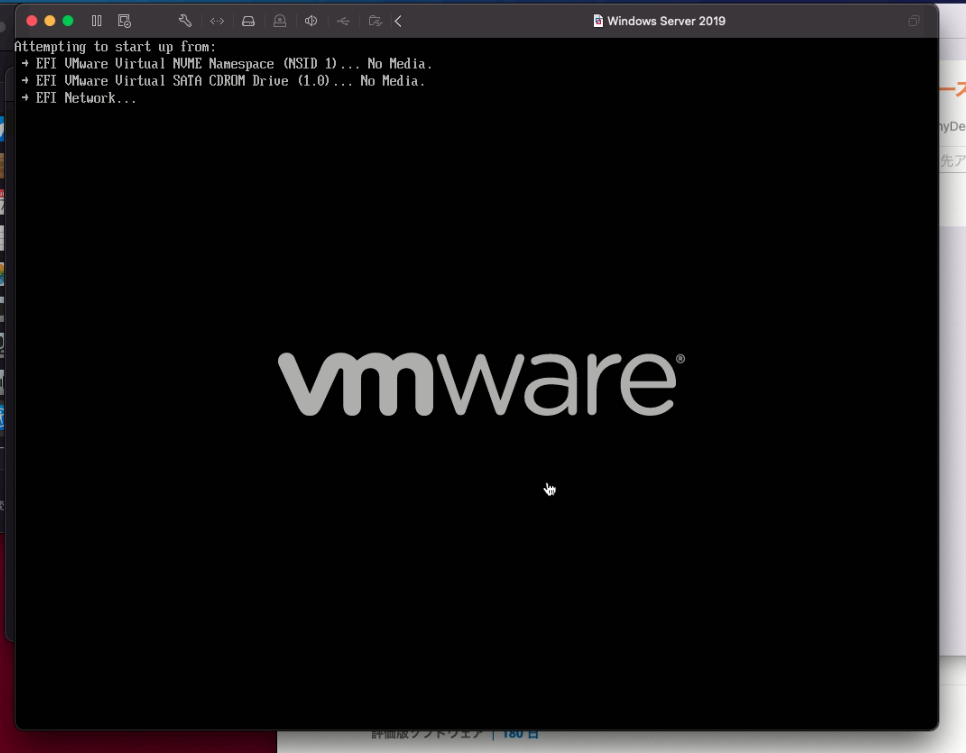Close the Windows Server 2019 VM window
Screen dimensions: 966x753
click(x=31, y=21)
